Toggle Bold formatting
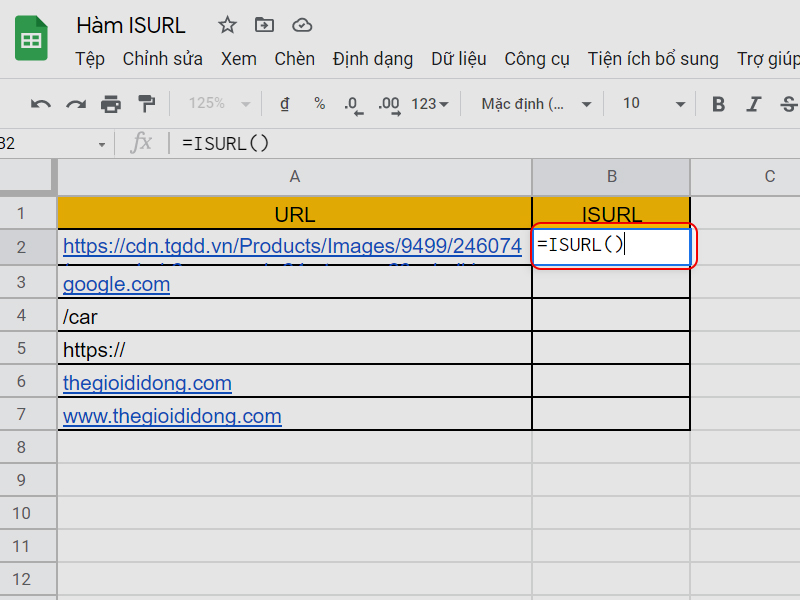800x600 pixels. [x=718, y=104]
